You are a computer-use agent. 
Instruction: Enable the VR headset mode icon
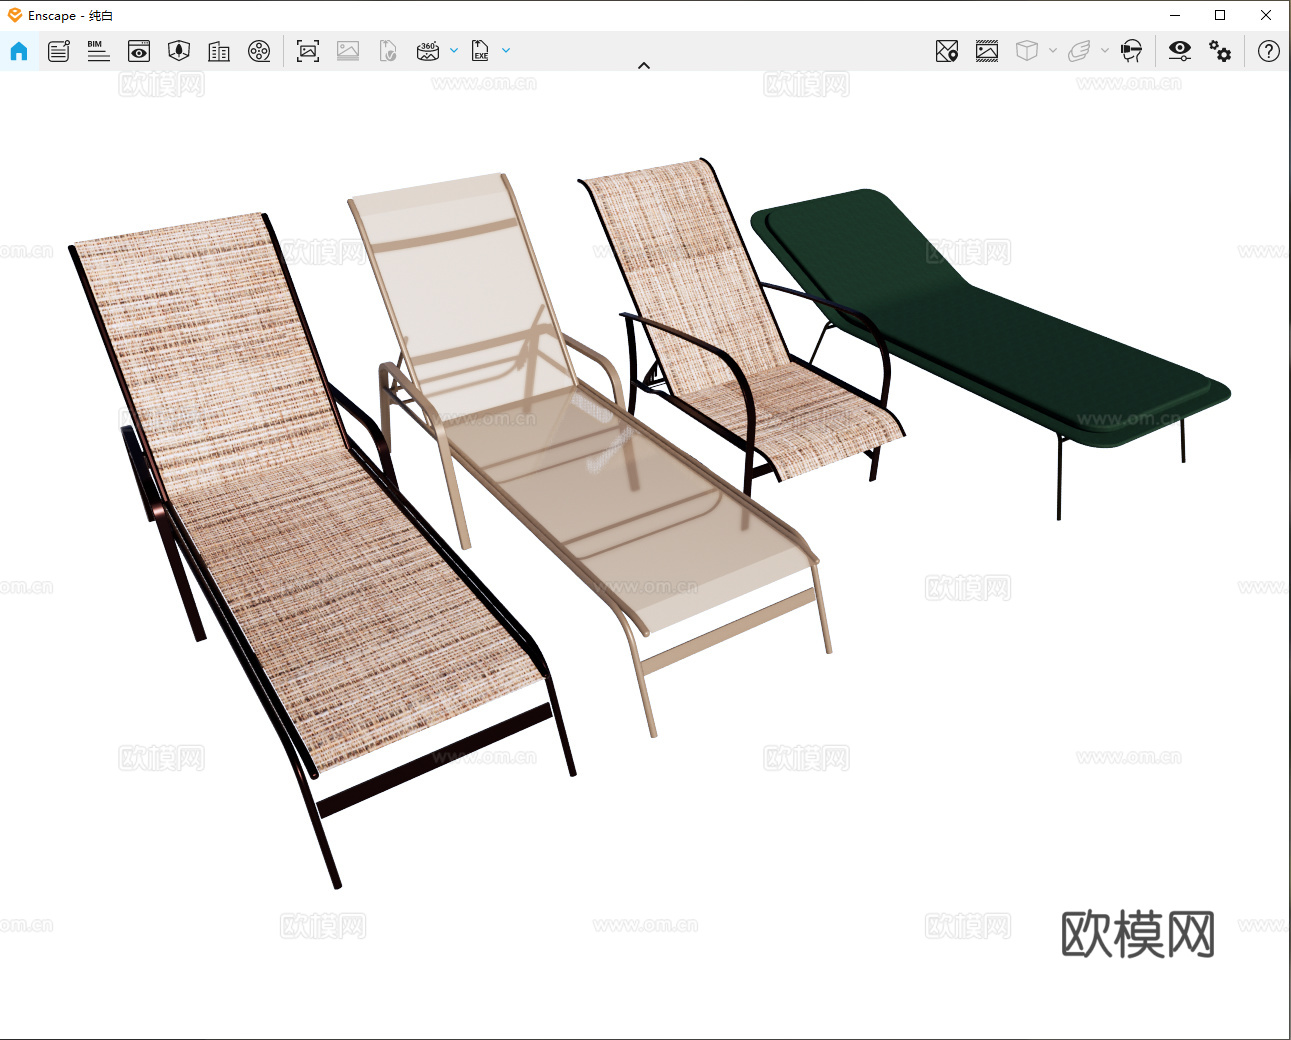pyautogui.click(x=1131, y=51)
